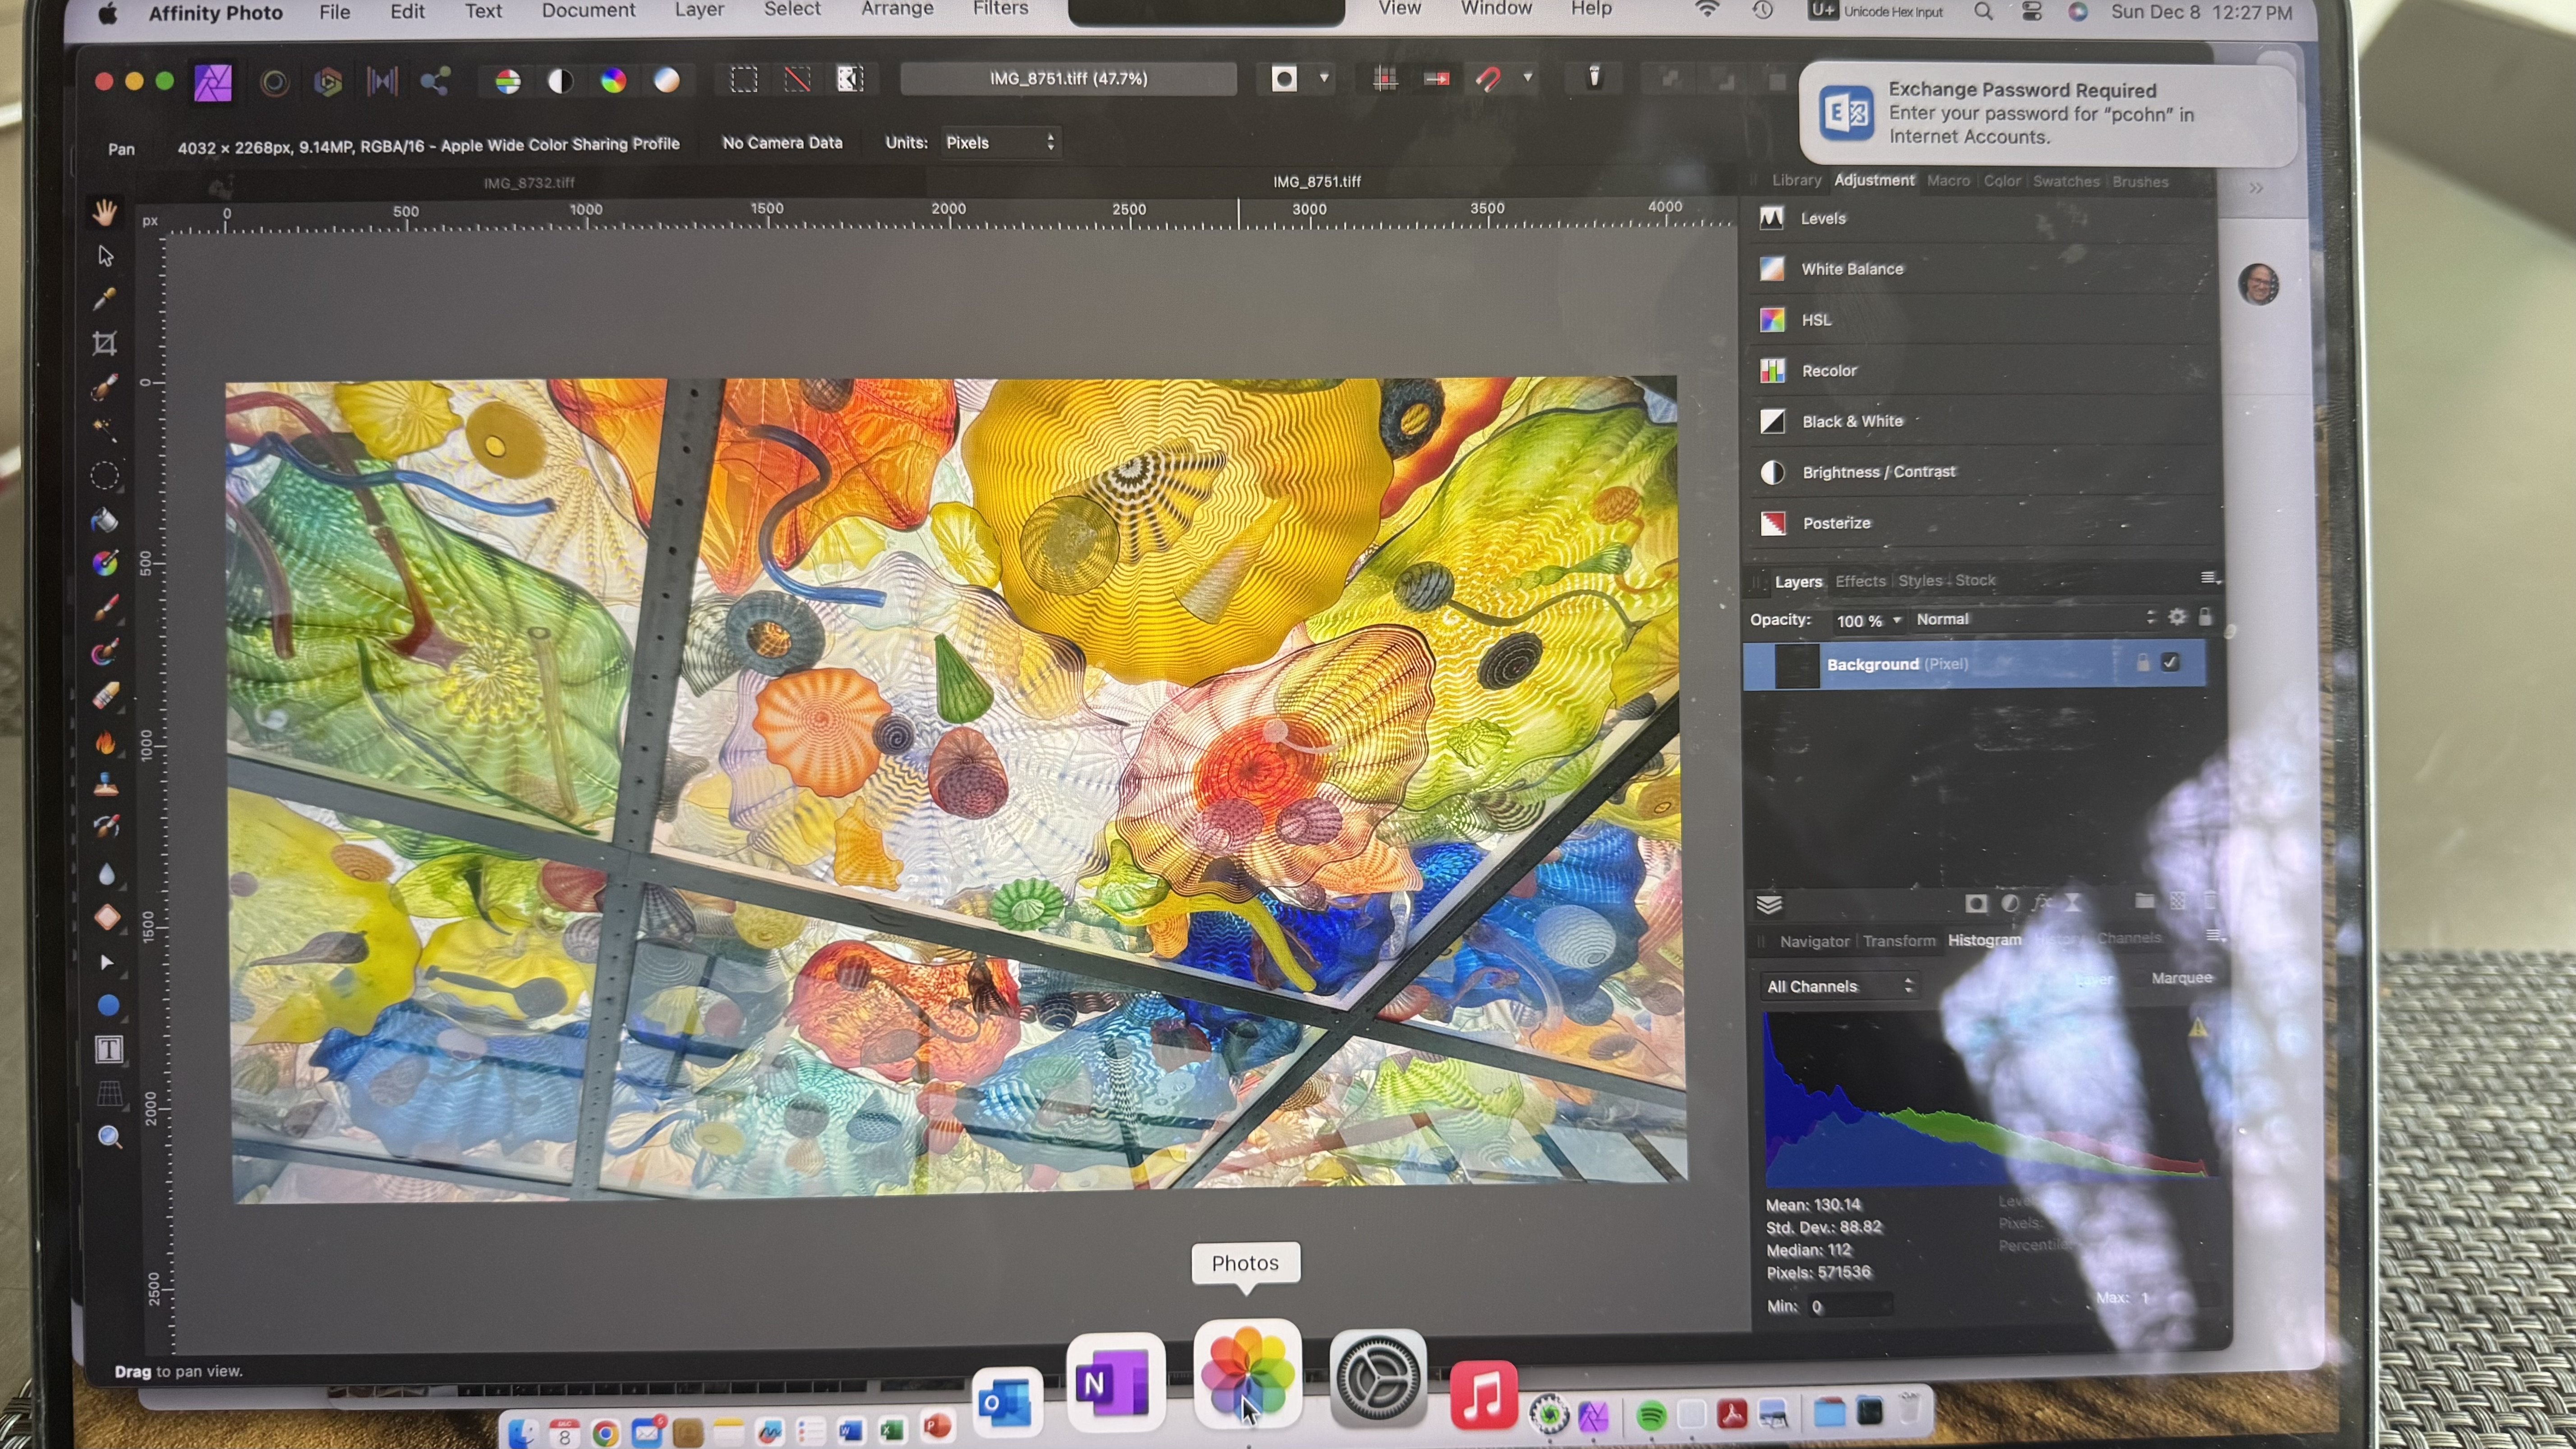The image size is (2576, 1449).
Task: Select the Zoom tool
Action: pos(110,1137)
